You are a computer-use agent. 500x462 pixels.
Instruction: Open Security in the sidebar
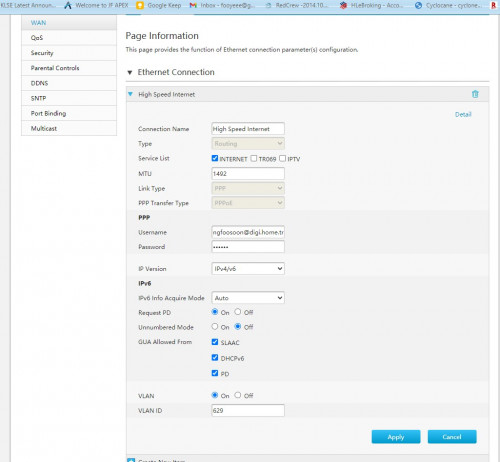point(69,53)
